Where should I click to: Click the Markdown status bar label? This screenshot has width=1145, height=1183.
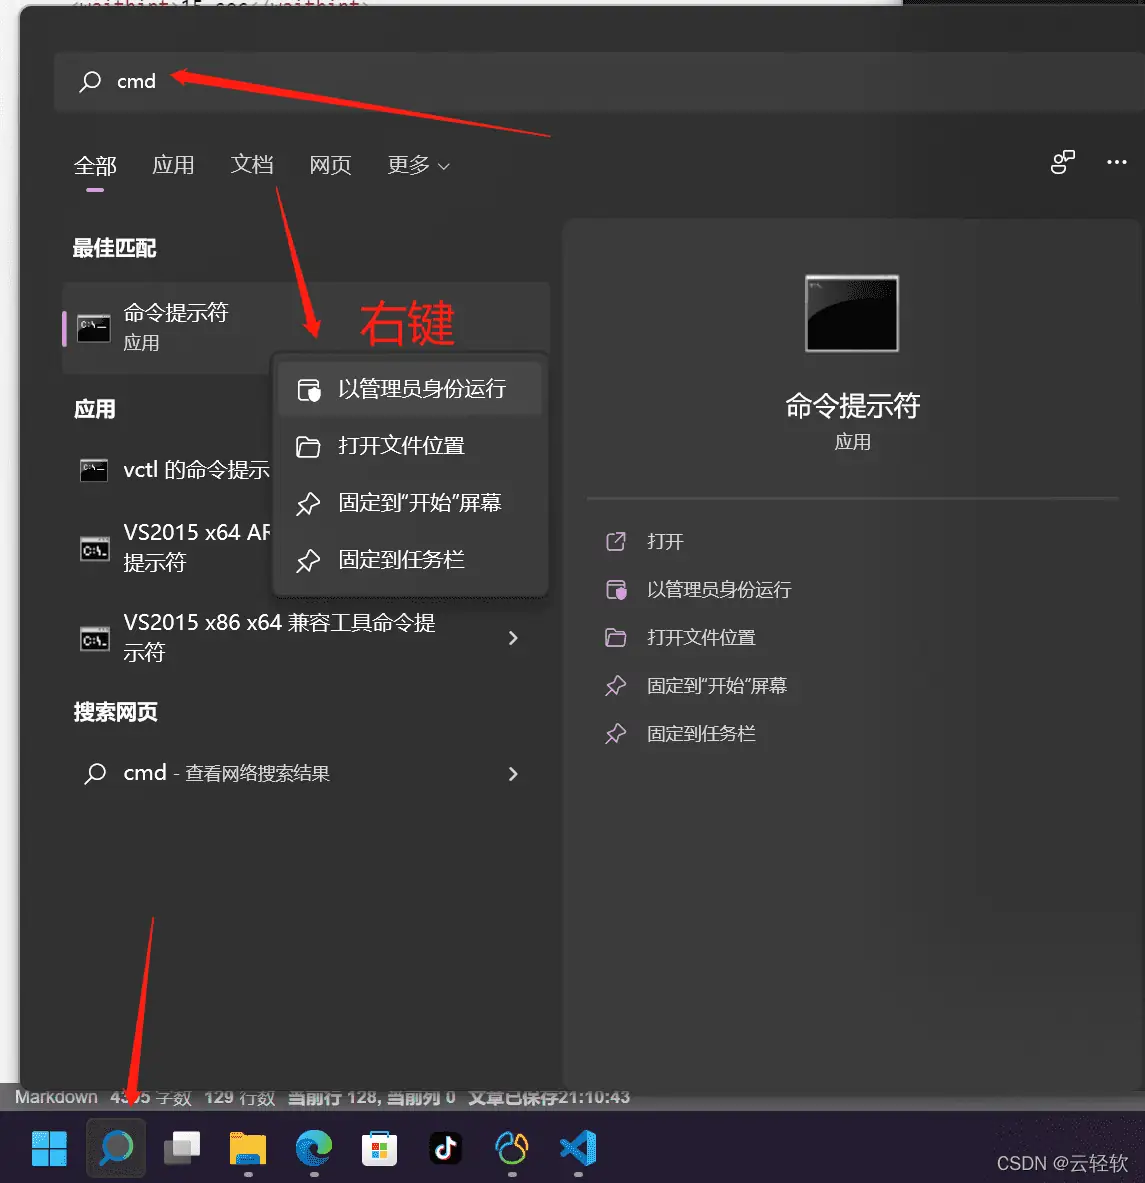(57, 1098)
